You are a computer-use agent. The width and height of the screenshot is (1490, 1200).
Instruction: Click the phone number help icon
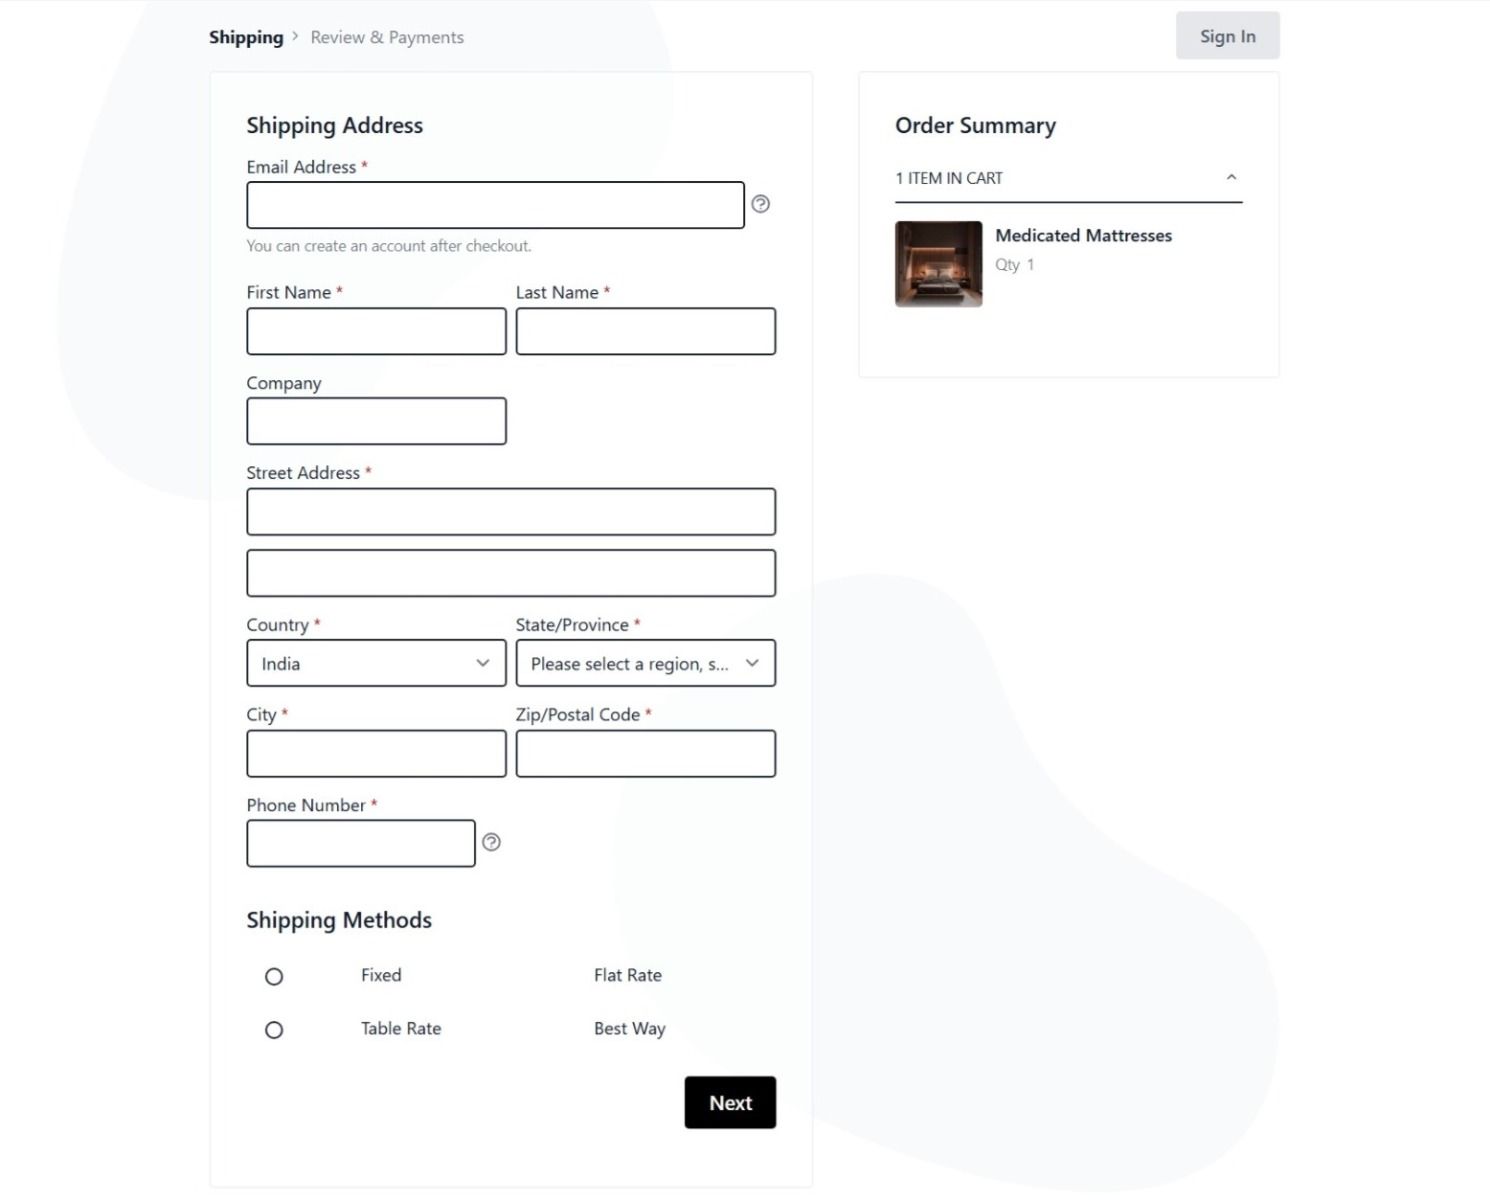coord(491,842)
